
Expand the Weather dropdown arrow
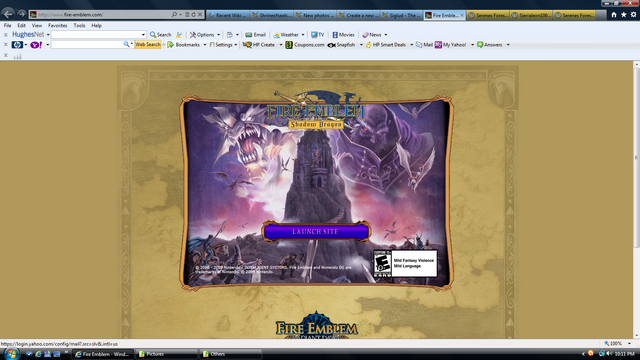(303, 35)
